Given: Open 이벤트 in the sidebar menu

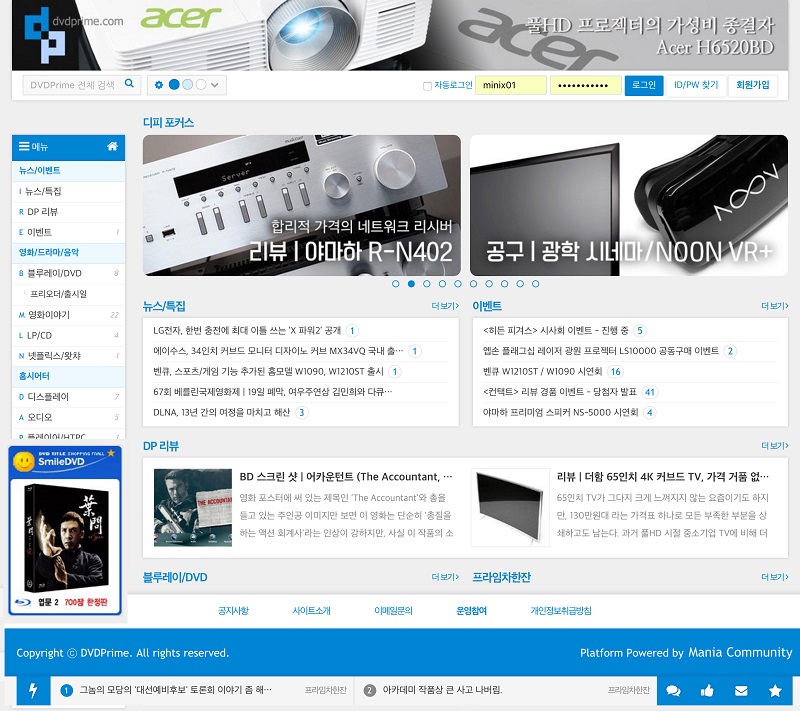Looking at the screenshot, I should tap(68, 233).
